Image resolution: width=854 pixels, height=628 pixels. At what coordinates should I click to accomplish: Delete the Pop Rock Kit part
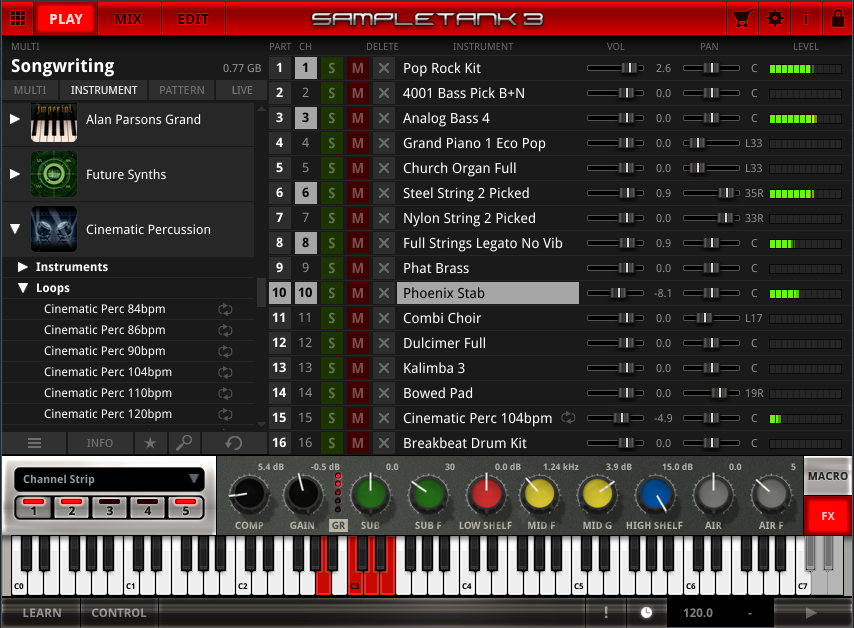383,68
